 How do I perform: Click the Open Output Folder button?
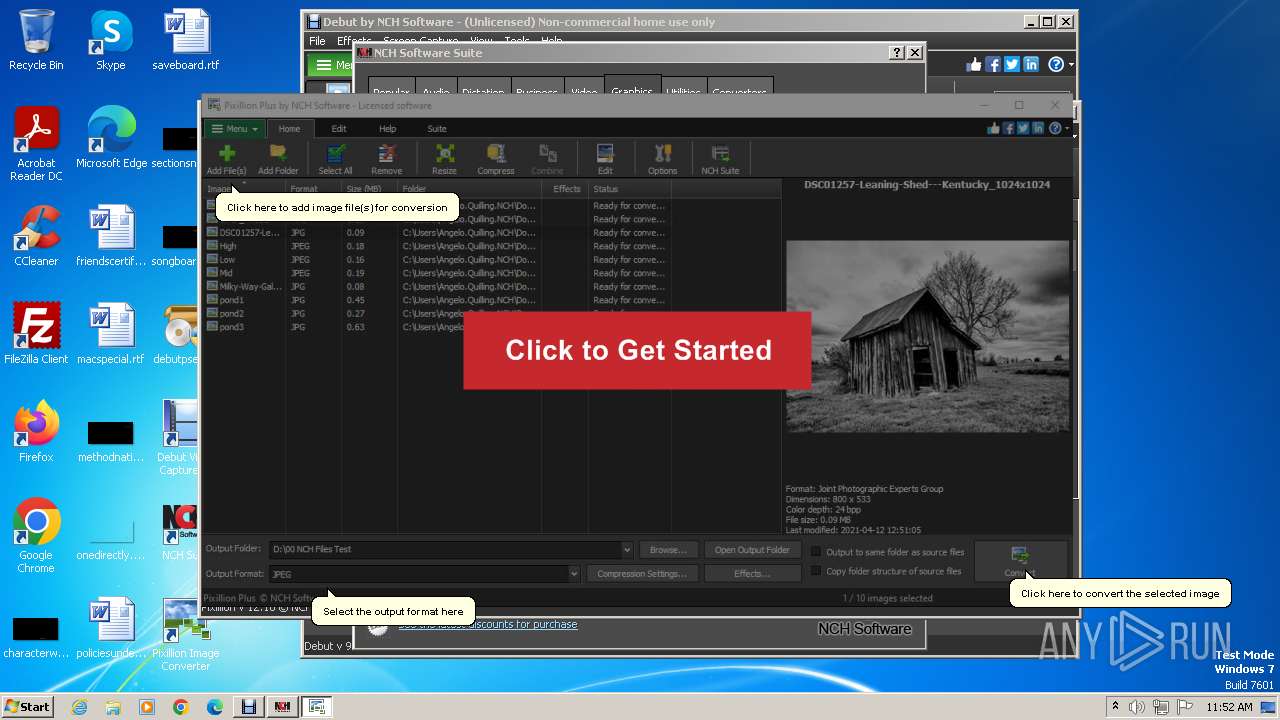pos(752,549)
